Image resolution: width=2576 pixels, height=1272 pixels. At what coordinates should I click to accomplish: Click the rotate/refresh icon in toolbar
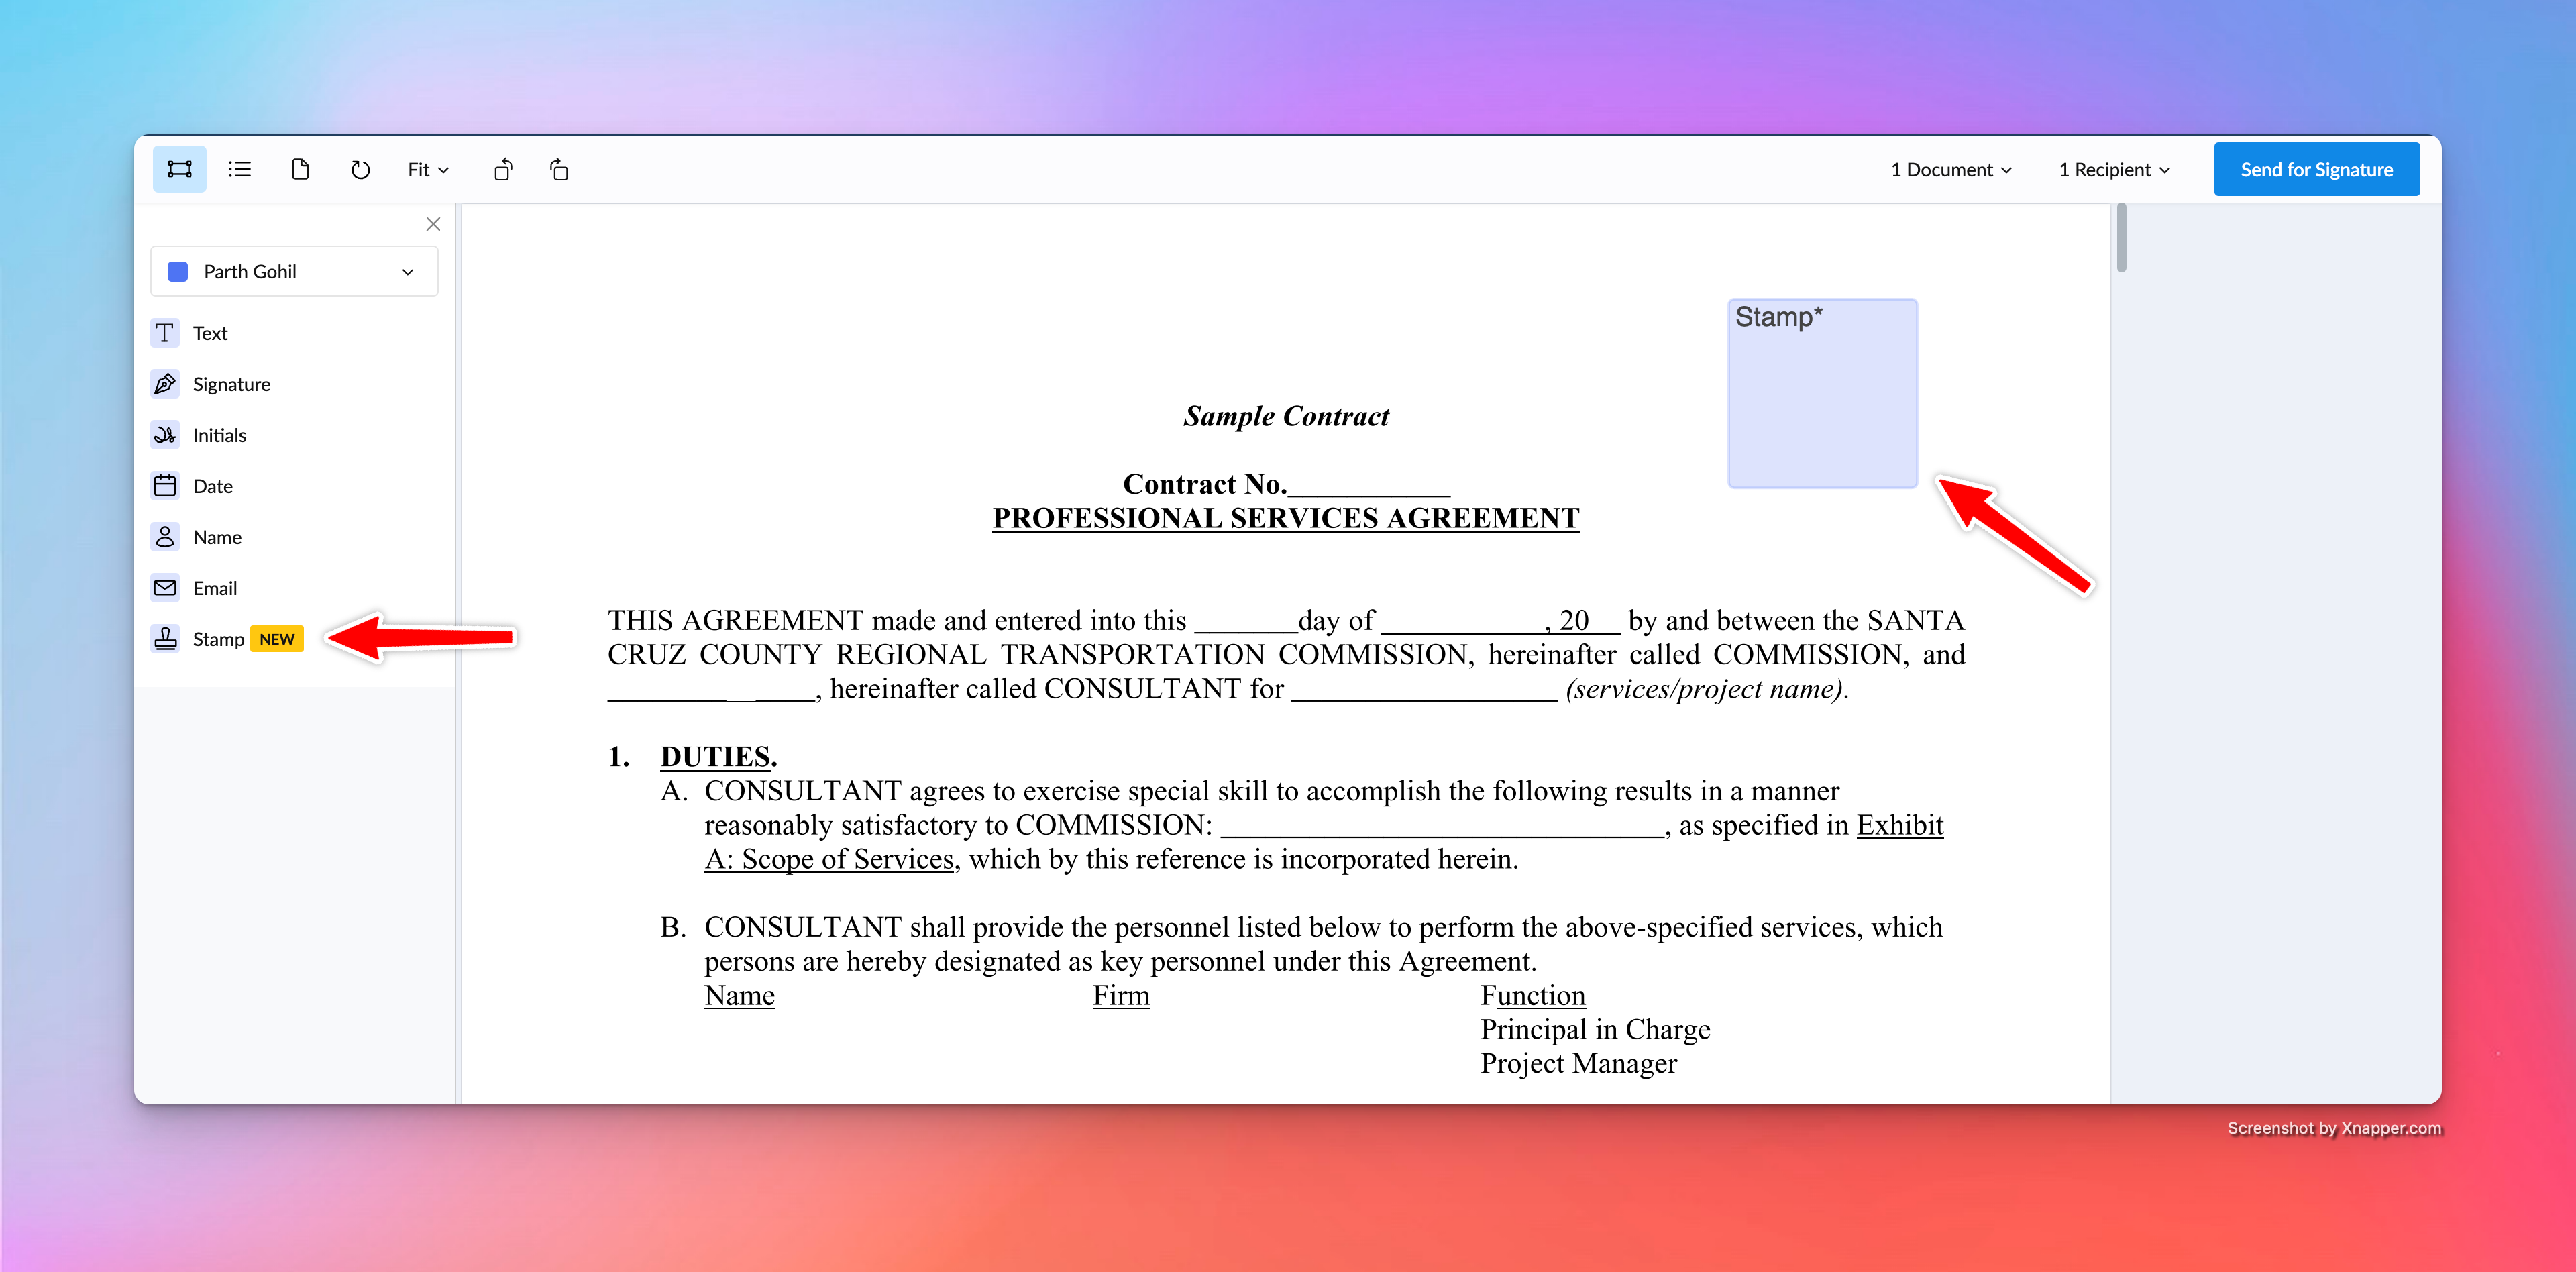360,170
